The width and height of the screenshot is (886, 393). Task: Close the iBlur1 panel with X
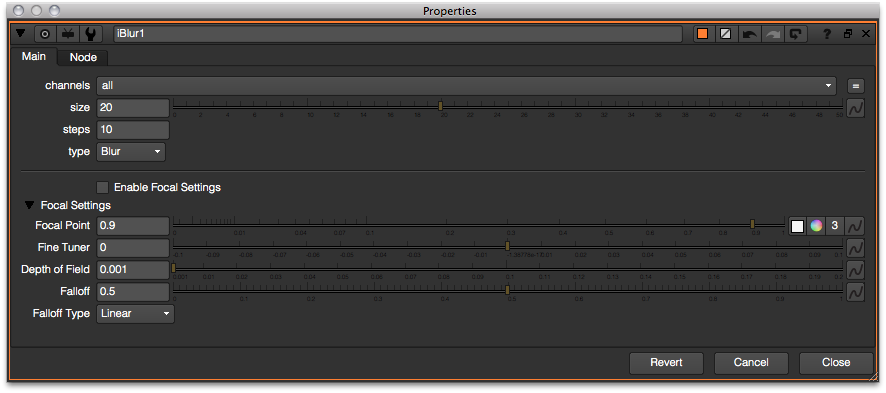[x=866, y=34]
